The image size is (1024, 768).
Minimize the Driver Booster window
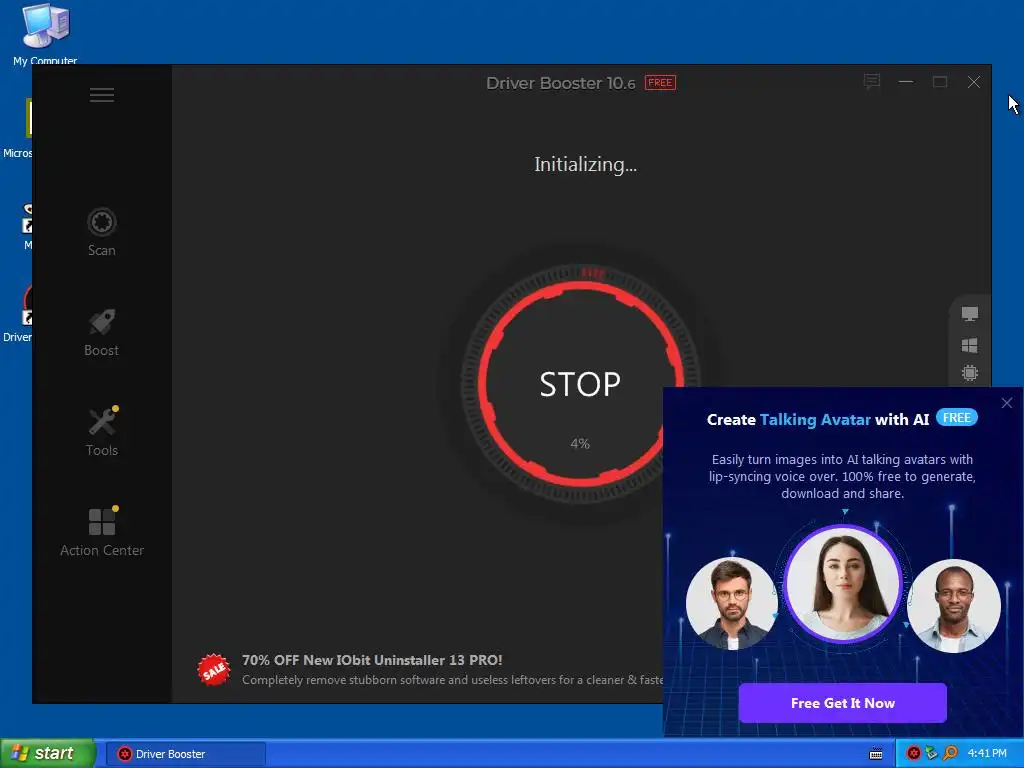tap(906, 82)
